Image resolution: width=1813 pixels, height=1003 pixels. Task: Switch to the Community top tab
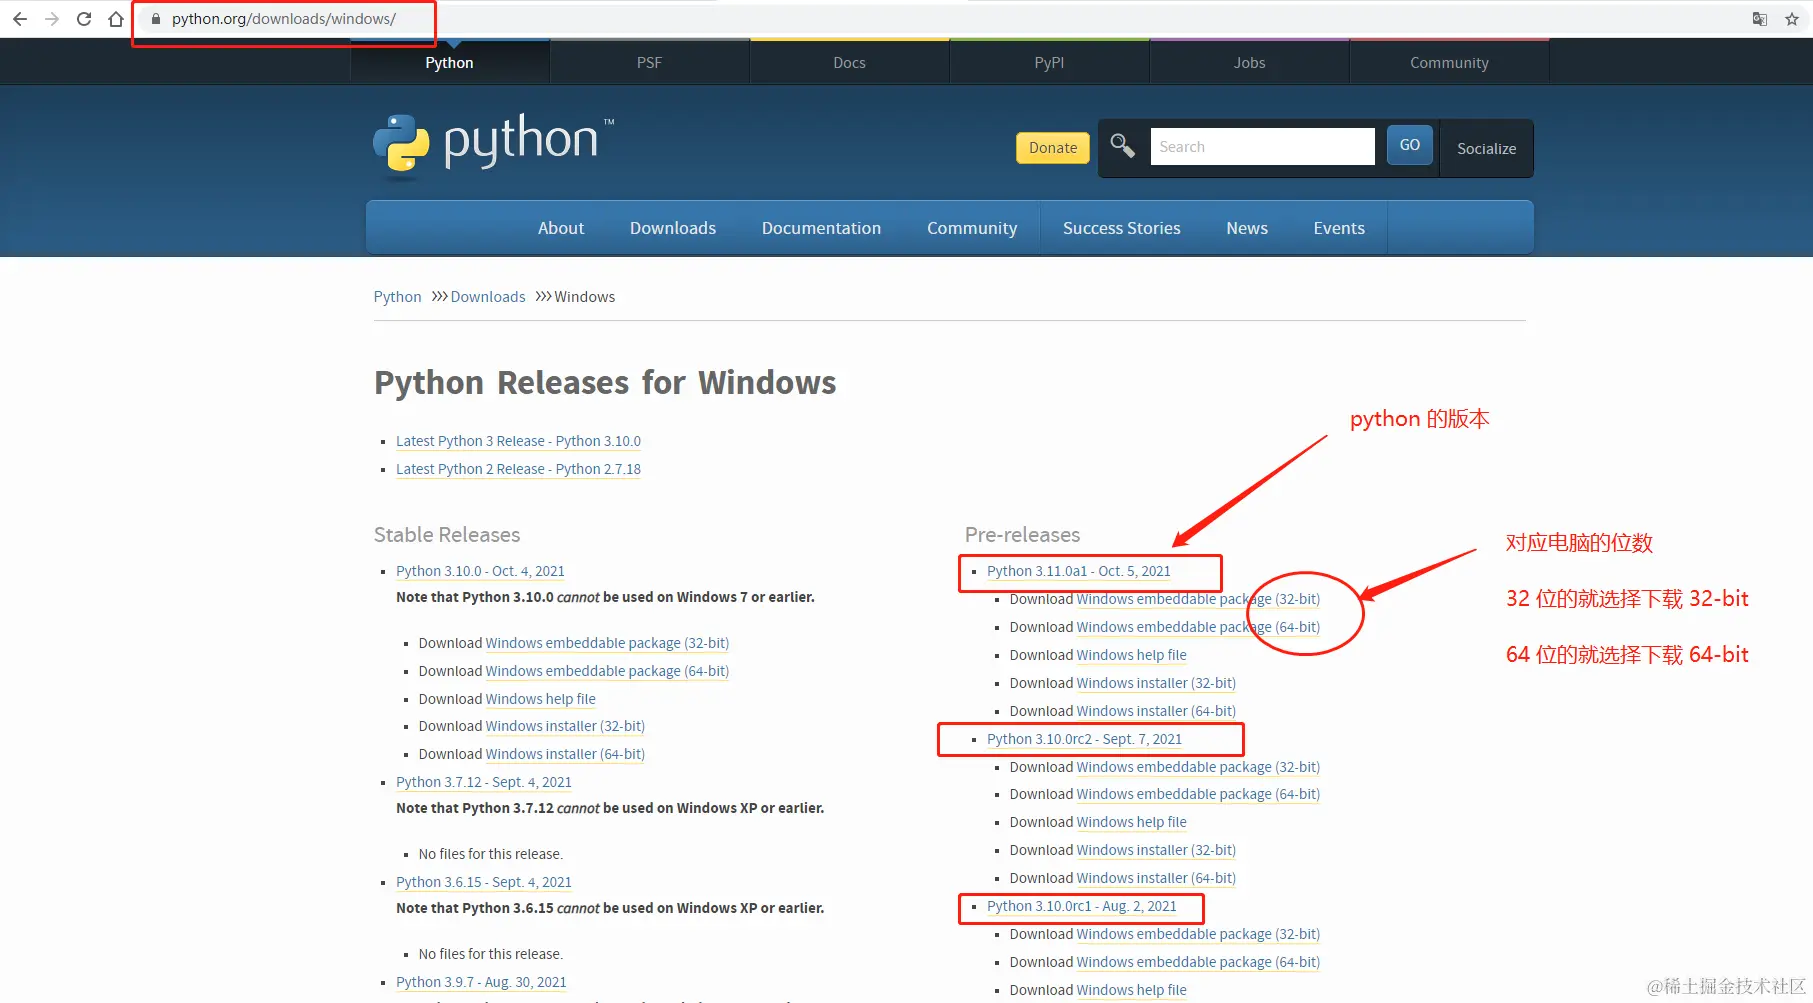(x=1449, y=62)
